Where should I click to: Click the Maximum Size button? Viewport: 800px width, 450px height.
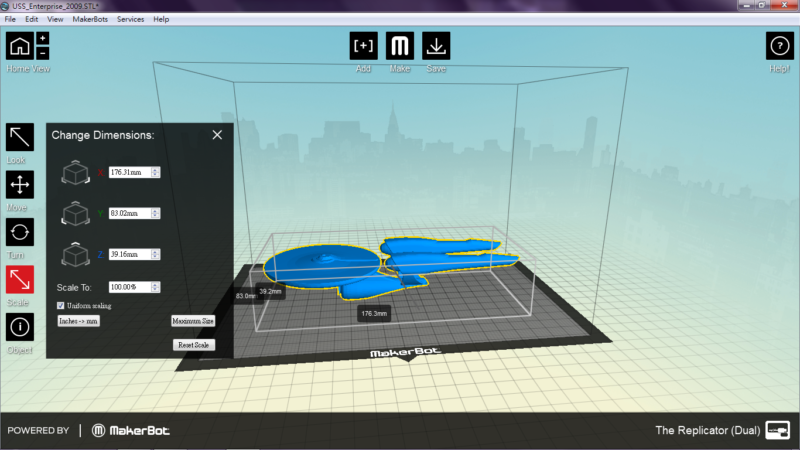(193, 321)
